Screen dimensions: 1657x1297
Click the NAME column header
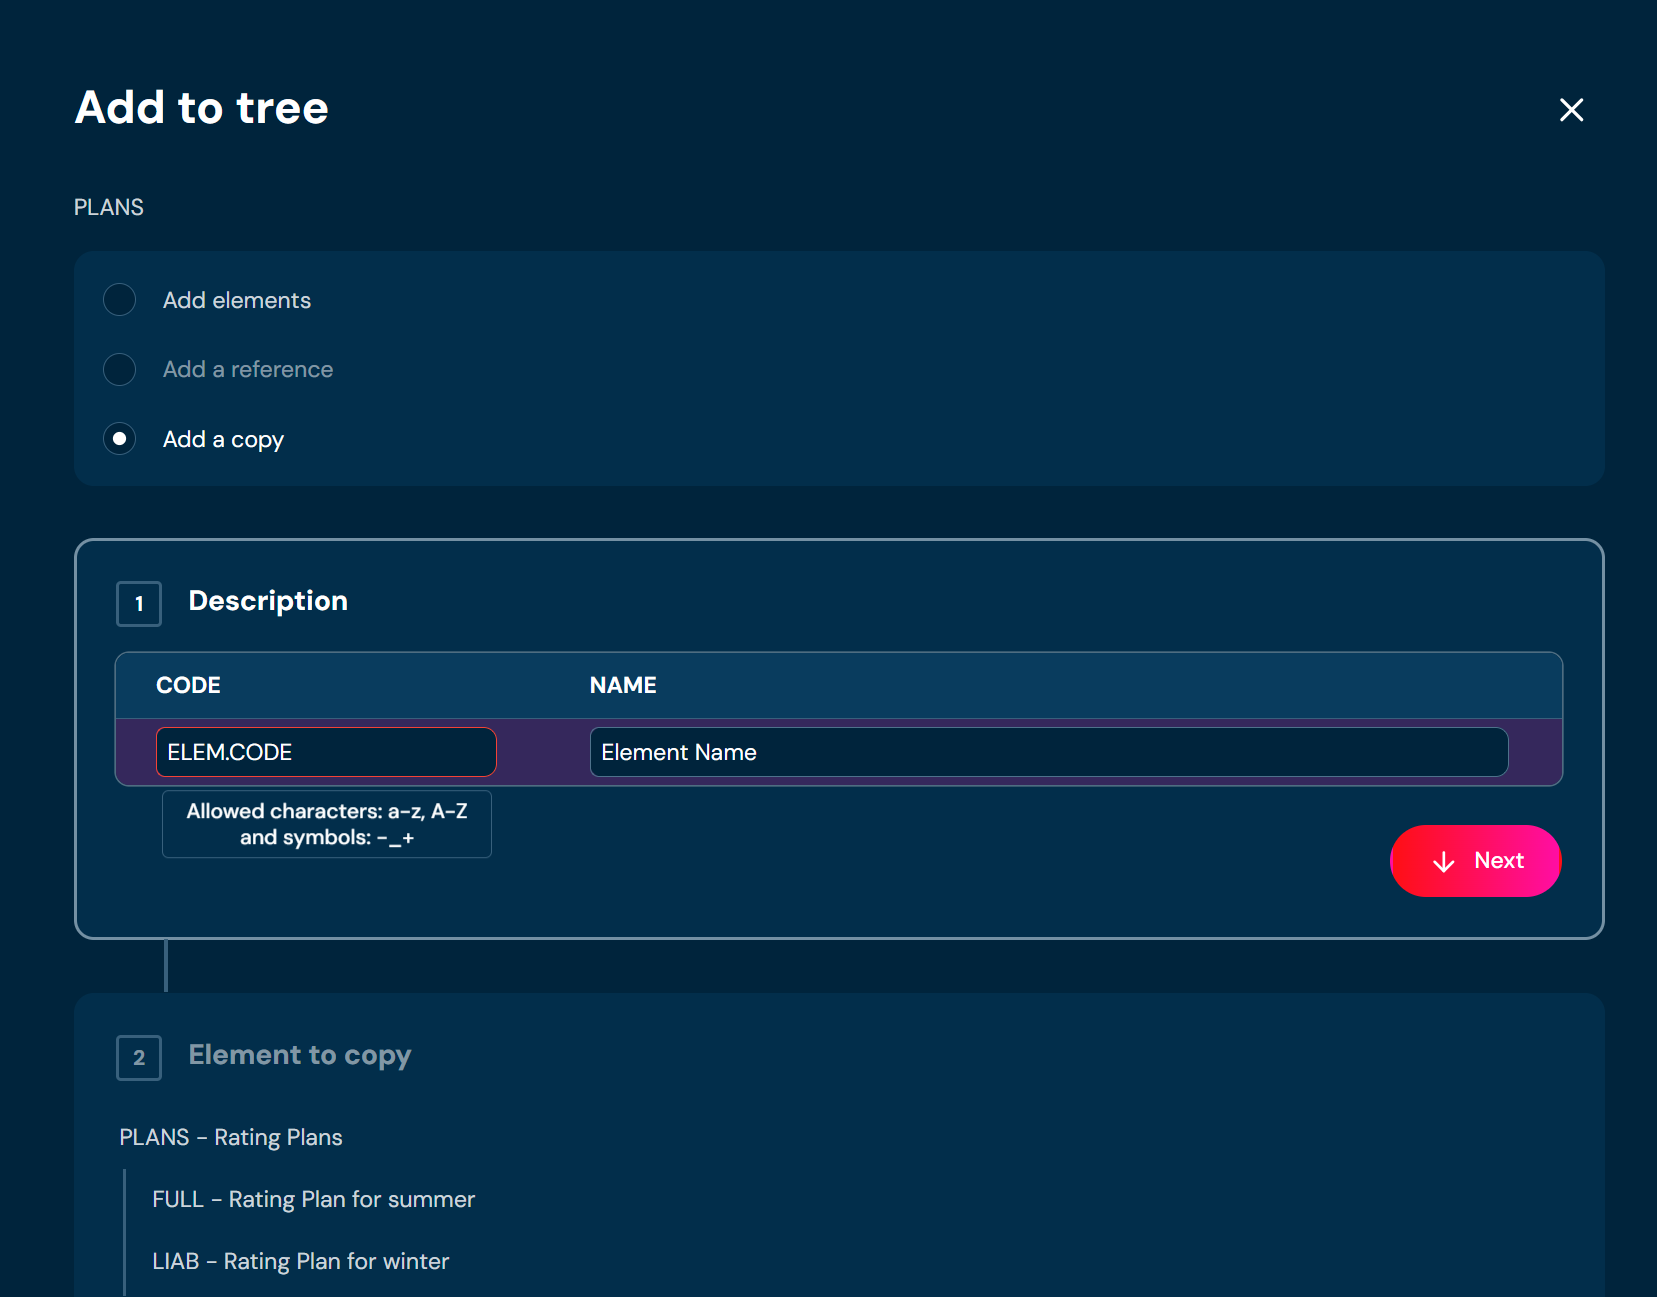point(623,686)
